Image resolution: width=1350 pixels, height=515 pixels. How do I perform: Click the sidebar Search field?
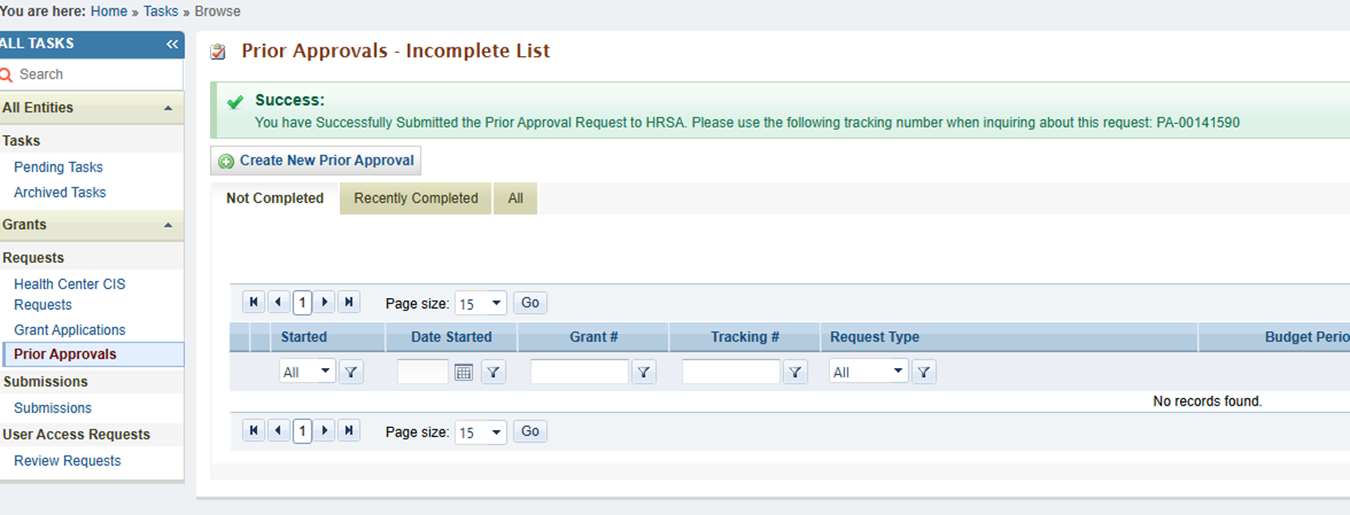point(98,74)
